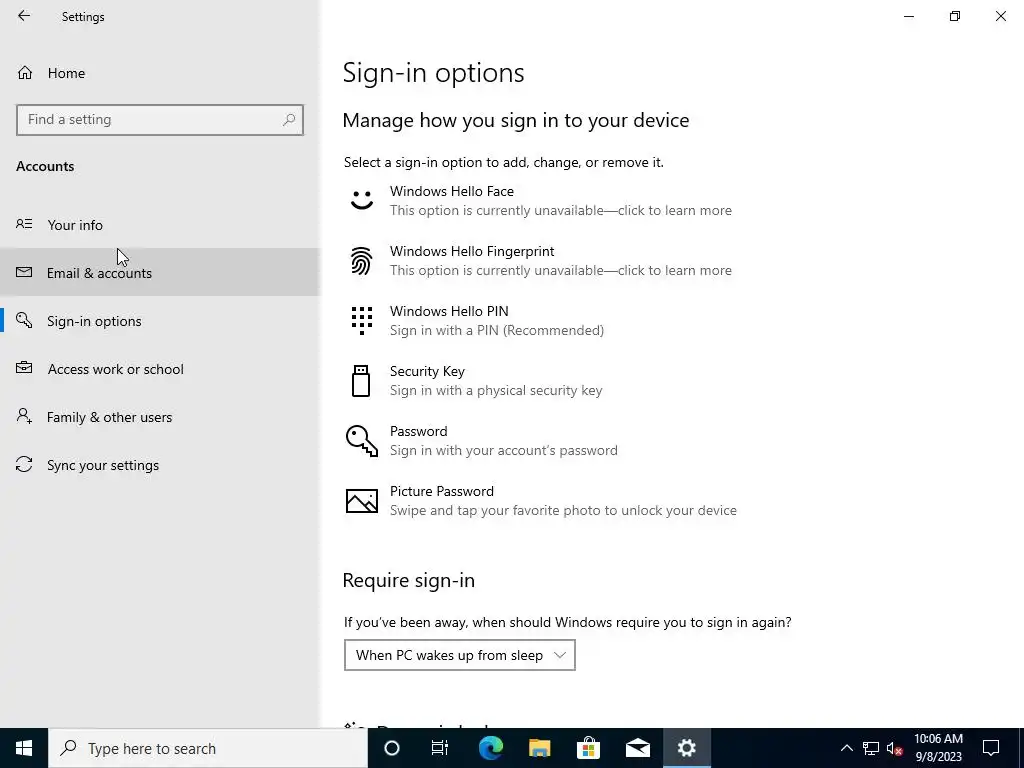Image resolution: width=1024 pixels, height=768 pixels.
Task: Open the notification center icon
Action: [x=991, y=748]
